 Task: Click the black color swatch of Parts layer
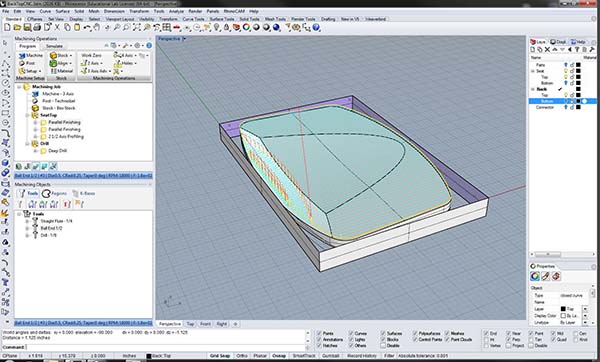click(579, 65)
